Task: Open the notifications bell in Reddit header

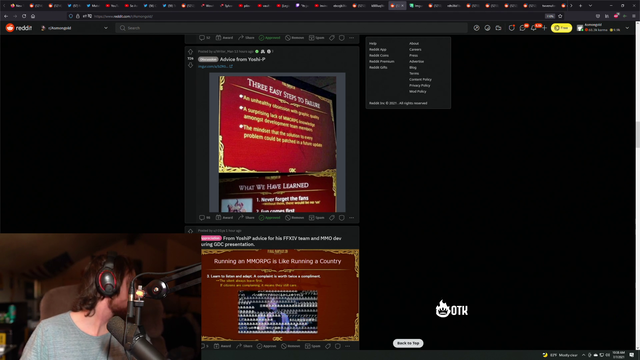Action: click(x=533, y=28)
